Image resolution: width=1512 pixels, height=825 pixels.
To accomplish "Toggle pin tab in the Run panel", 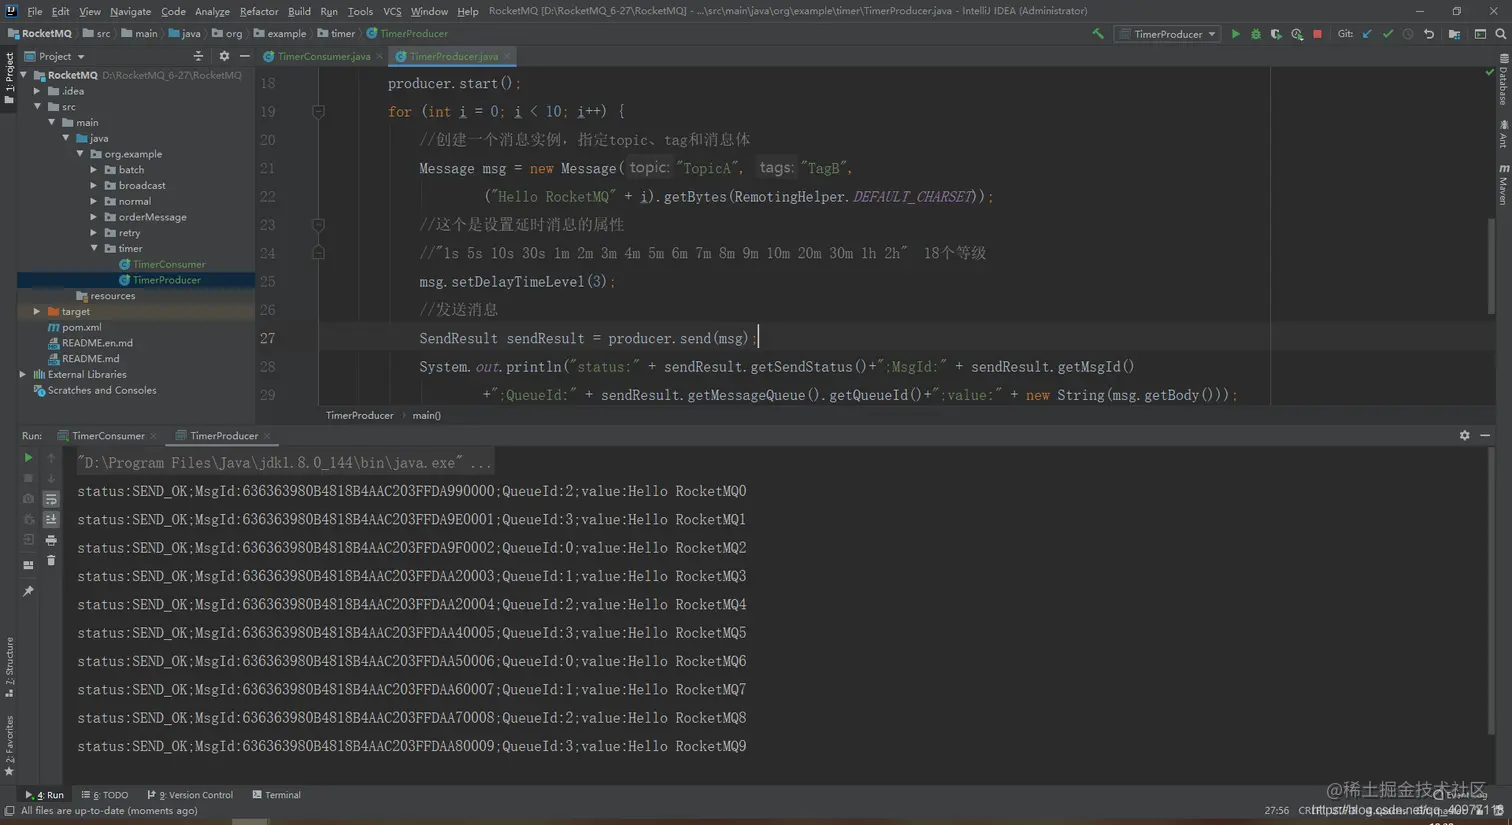I will point(28,591).
